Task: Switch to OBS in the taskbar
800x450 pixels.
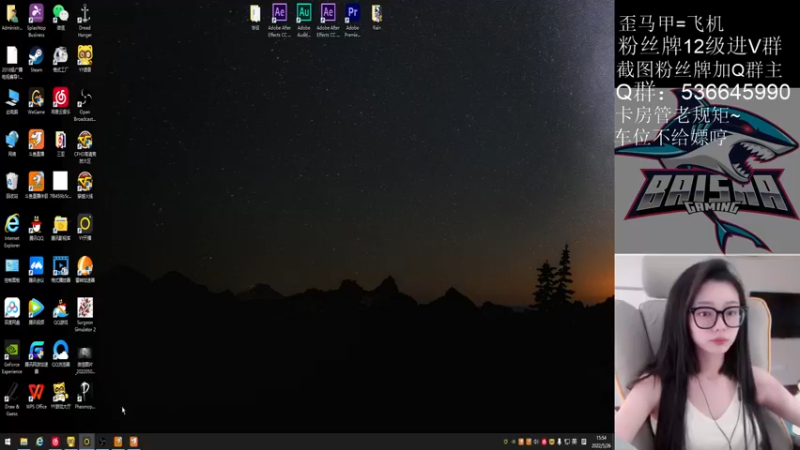Action: 102,442
